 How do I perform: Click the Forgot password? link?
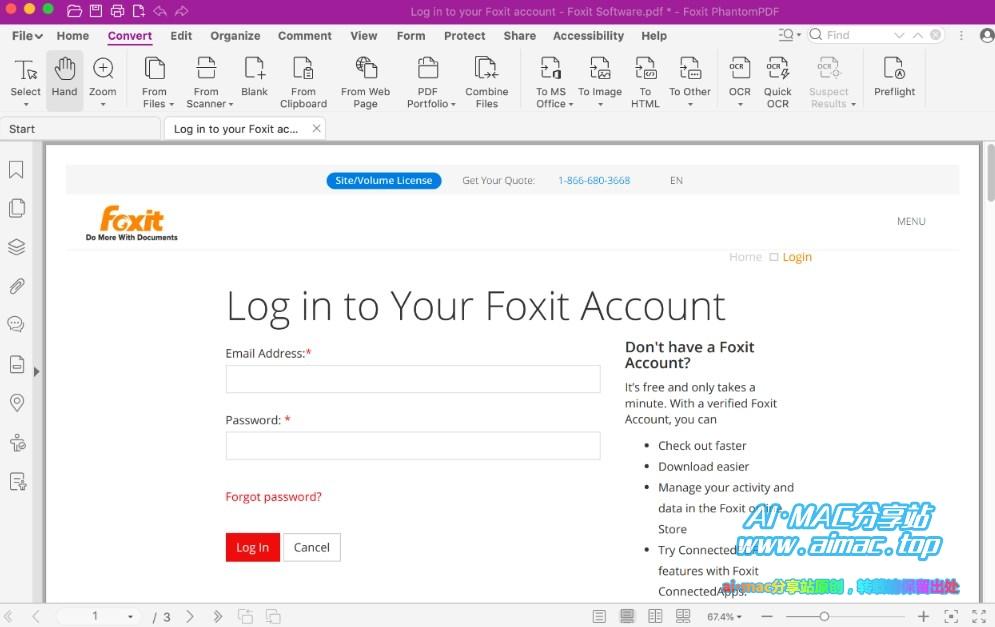pyautogui.click(x=273, y=496)
